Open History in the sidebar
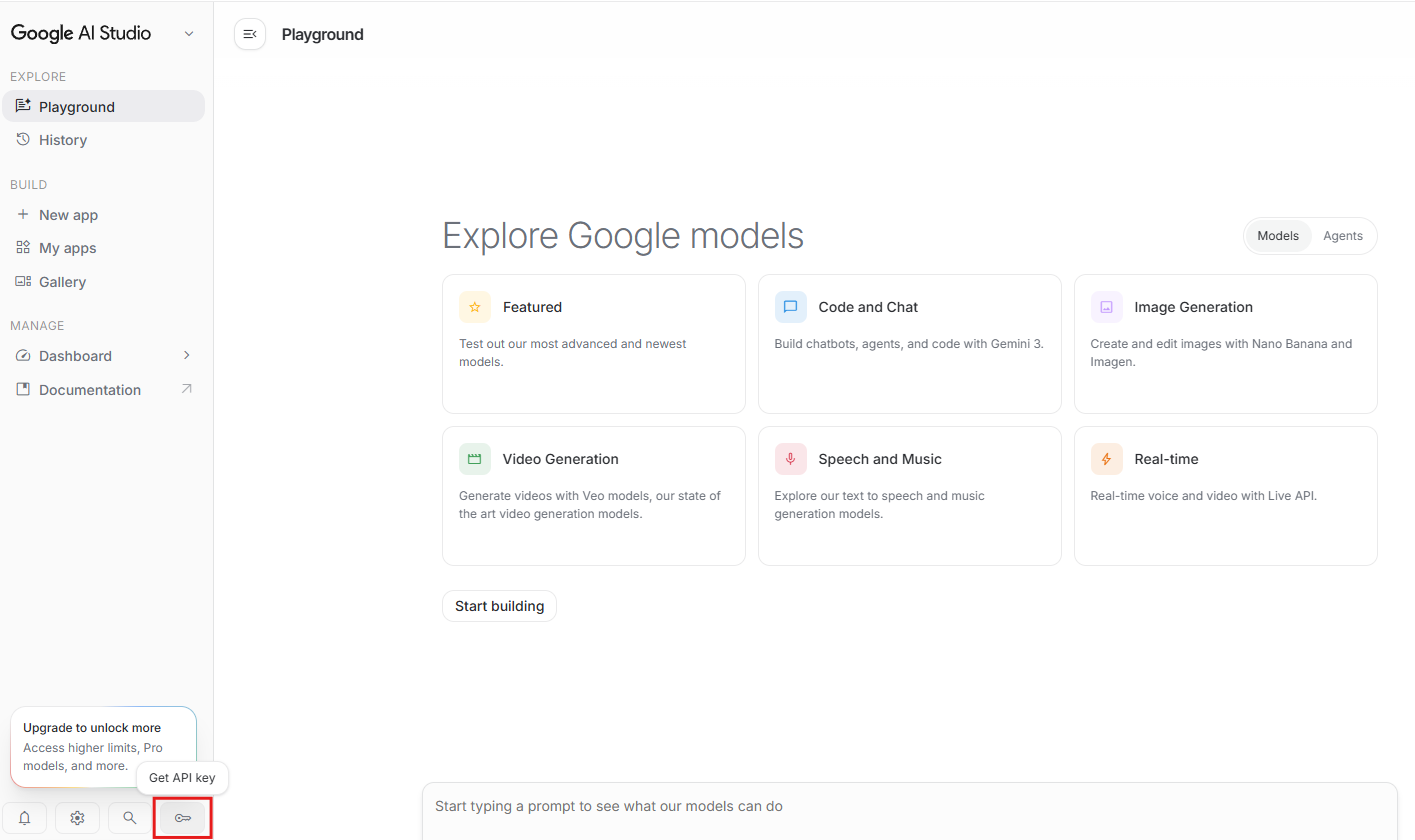Viewport: 1415px width, 840px height. [103, 140]
